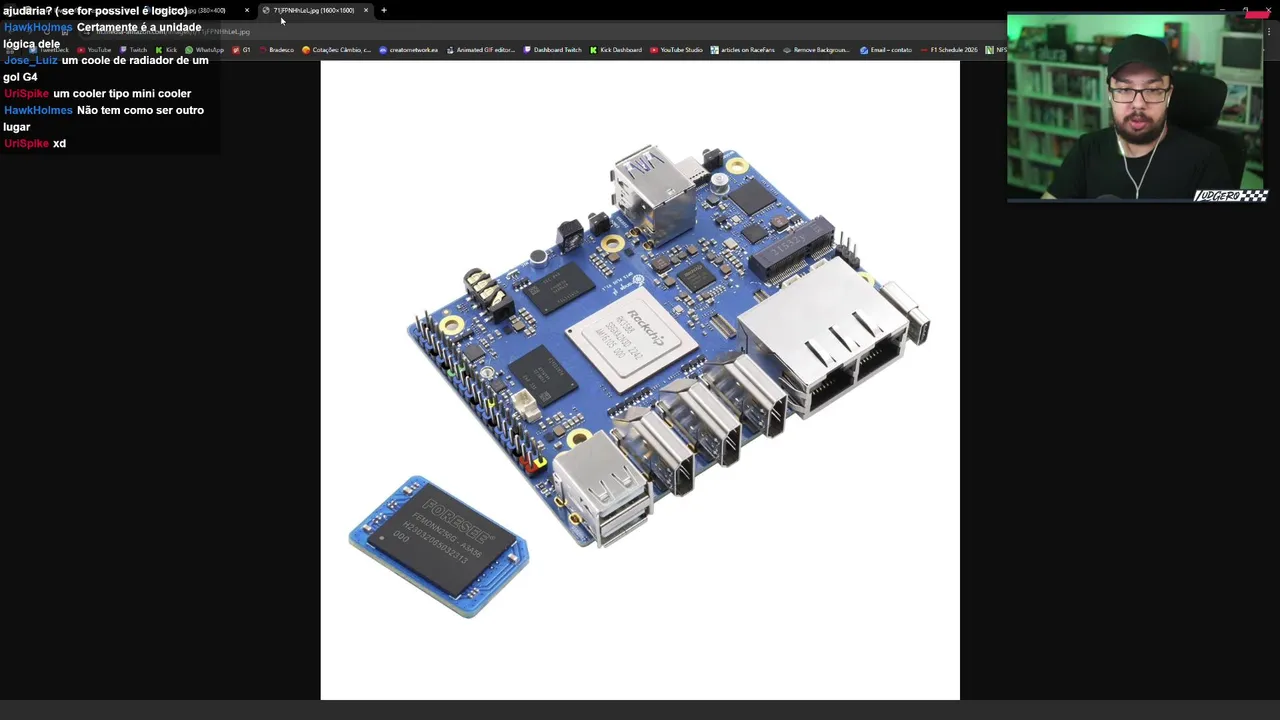Screen dimensions: 1280x720
Task: Open the YouTube Studio bookmark
Action: [x=676, y=50]
